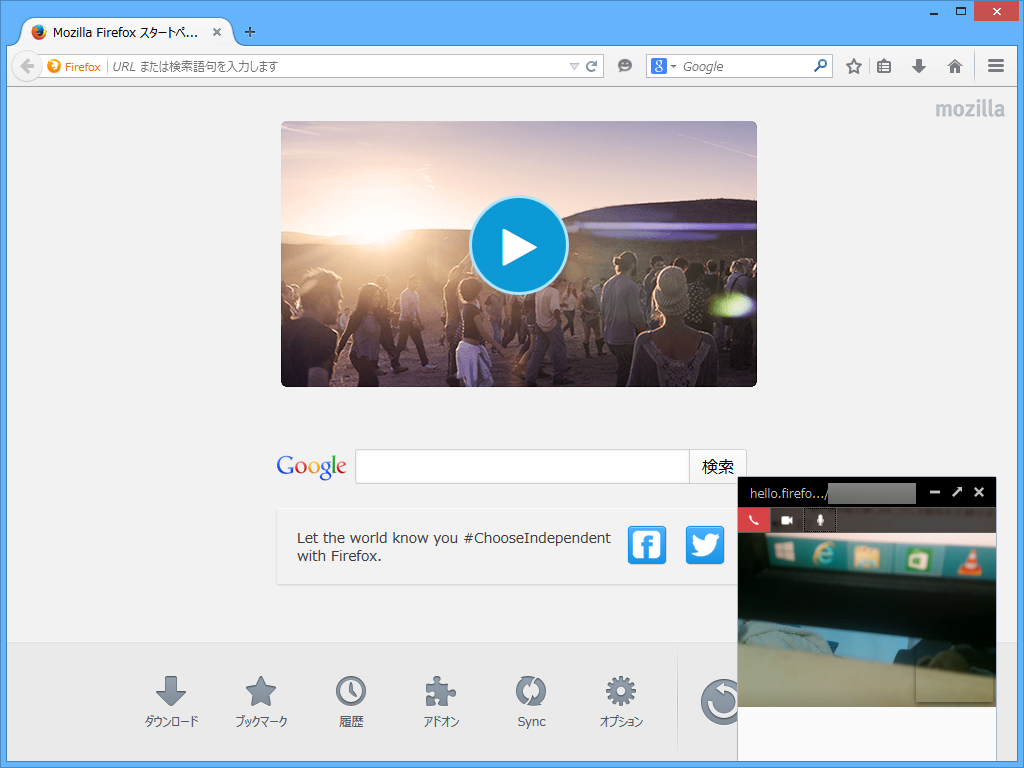Image resolution: width=1024 pixels, height=768 pixels.
Task: Open Sync shortcut
Action: [531, 702]
